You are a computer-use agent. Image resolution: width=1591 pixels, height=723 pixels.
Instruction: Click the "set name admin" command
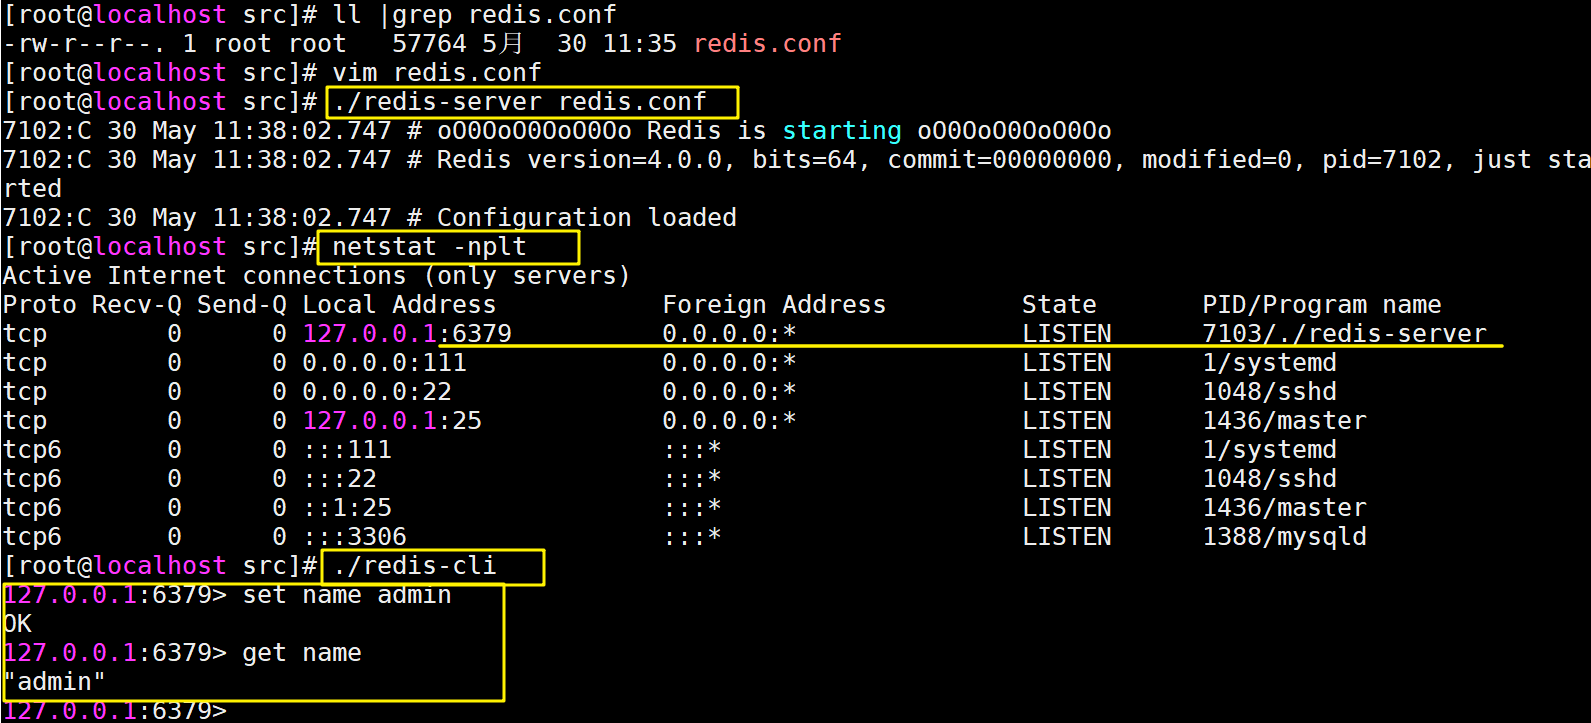coord(347,595)
